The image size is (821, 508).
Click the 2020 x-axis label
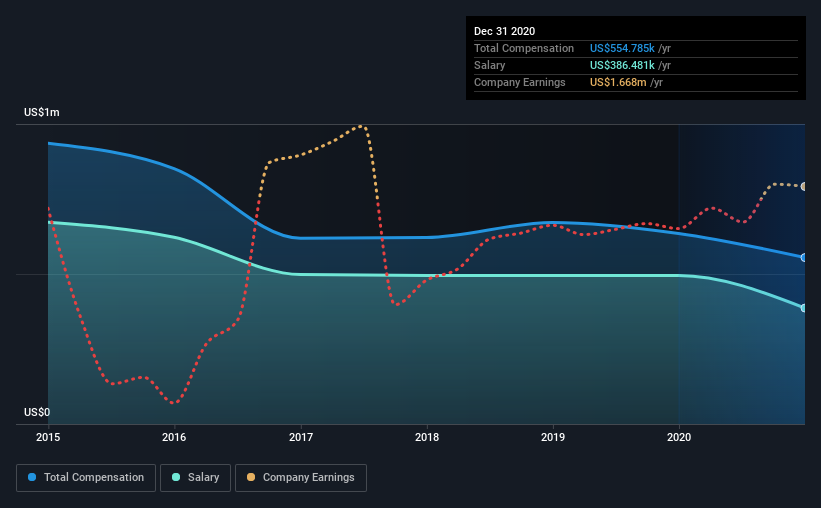click(x=679, y=437)
